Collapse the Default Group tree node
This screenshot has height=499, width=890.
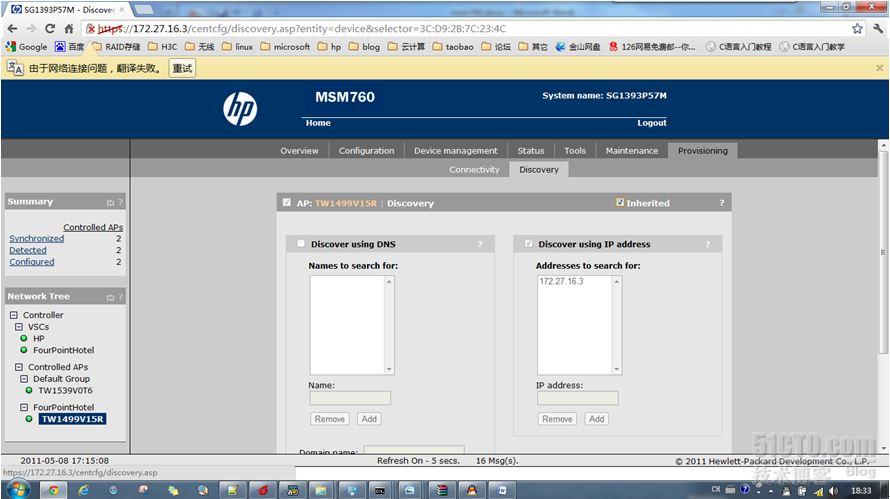(x=24, y=379)
